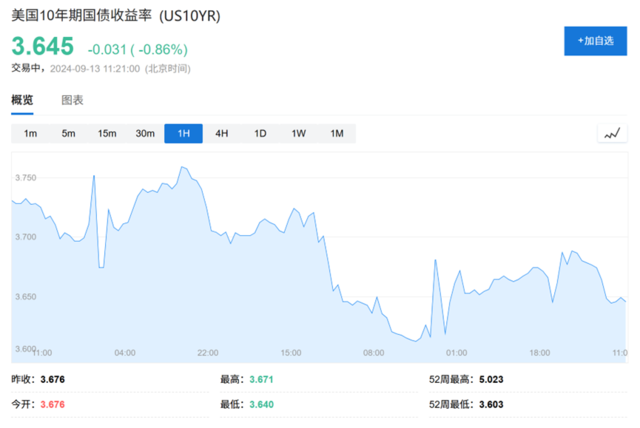Select the 1m interval
Viewport: 640px width, 428px height.
[x=30, y=134]
